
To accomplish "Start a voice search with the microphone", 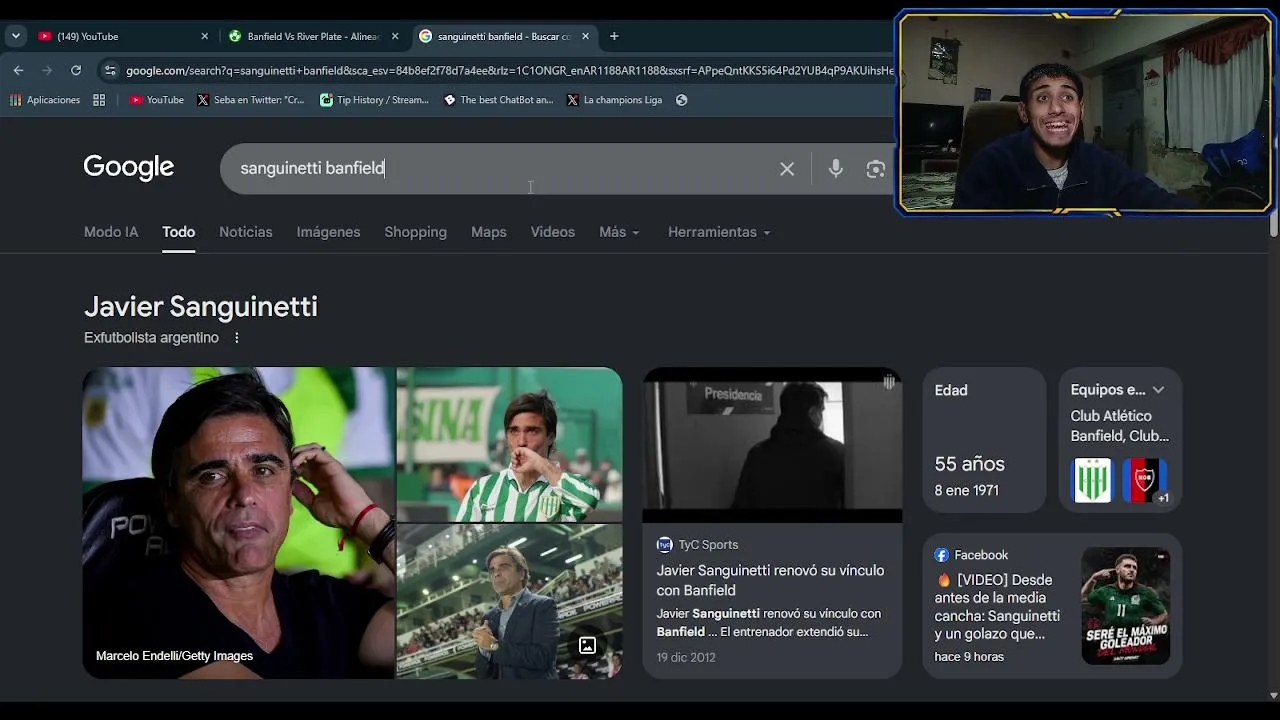I will pos(836,169).
